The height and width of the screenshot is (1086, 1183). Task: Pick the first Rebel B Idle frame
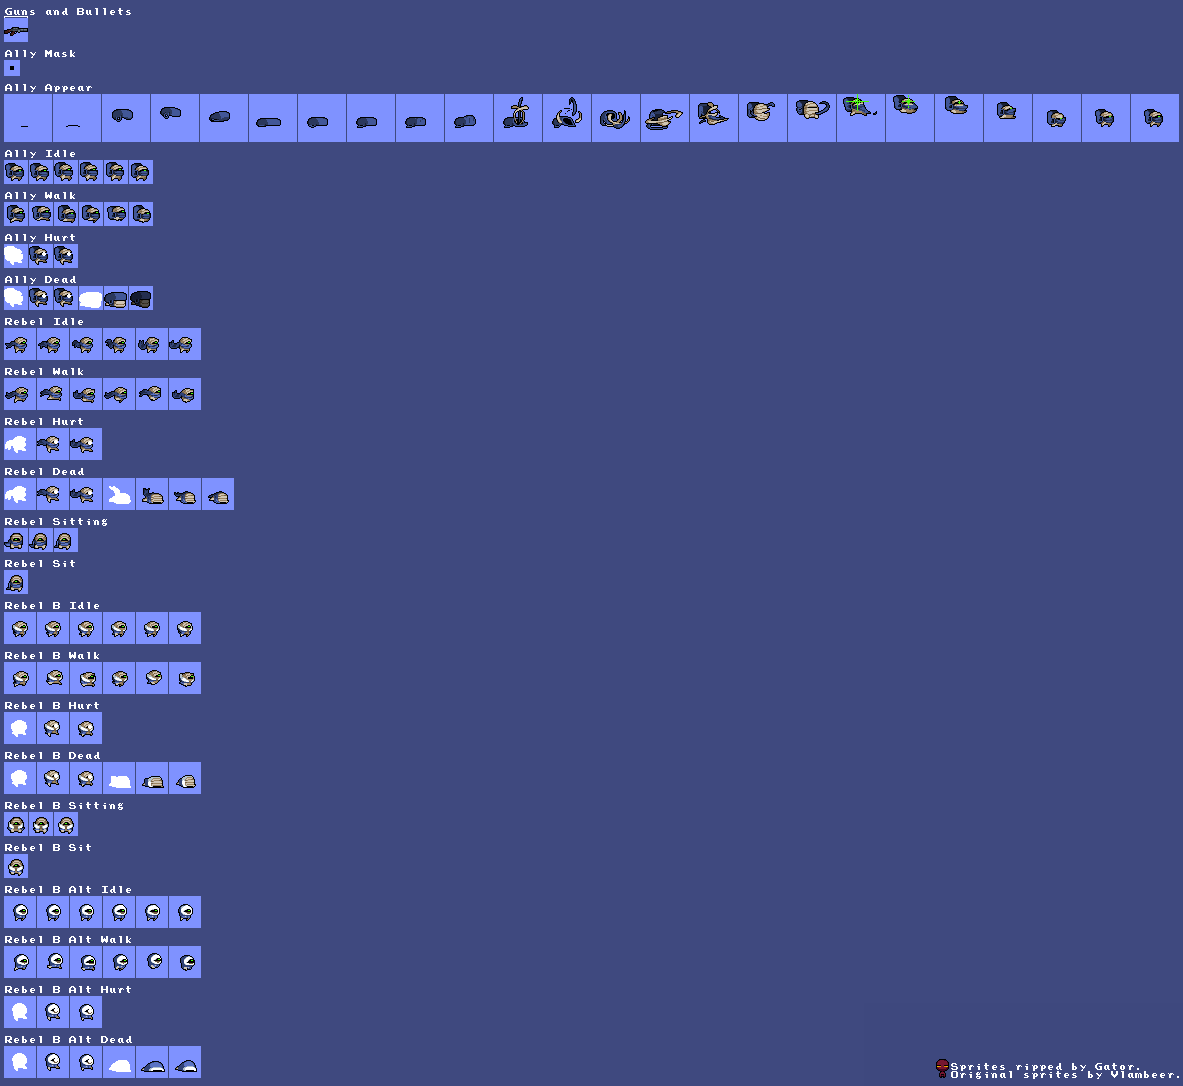[20, 628]
